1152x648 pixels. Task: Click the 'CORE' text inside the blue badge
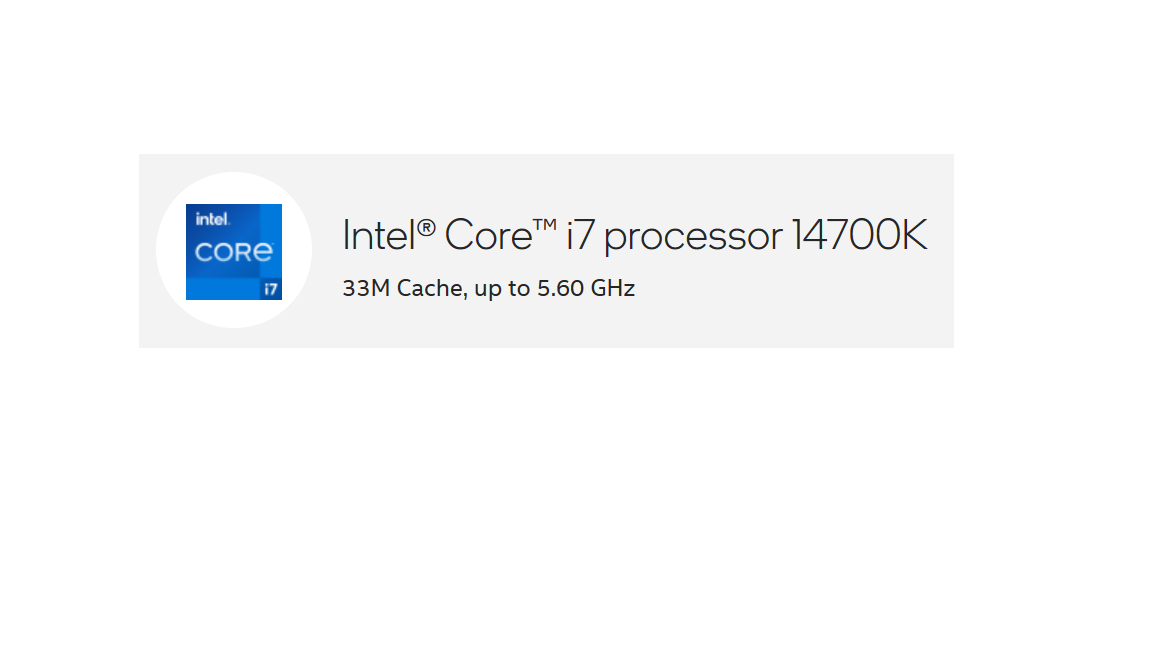pos(234,253)
